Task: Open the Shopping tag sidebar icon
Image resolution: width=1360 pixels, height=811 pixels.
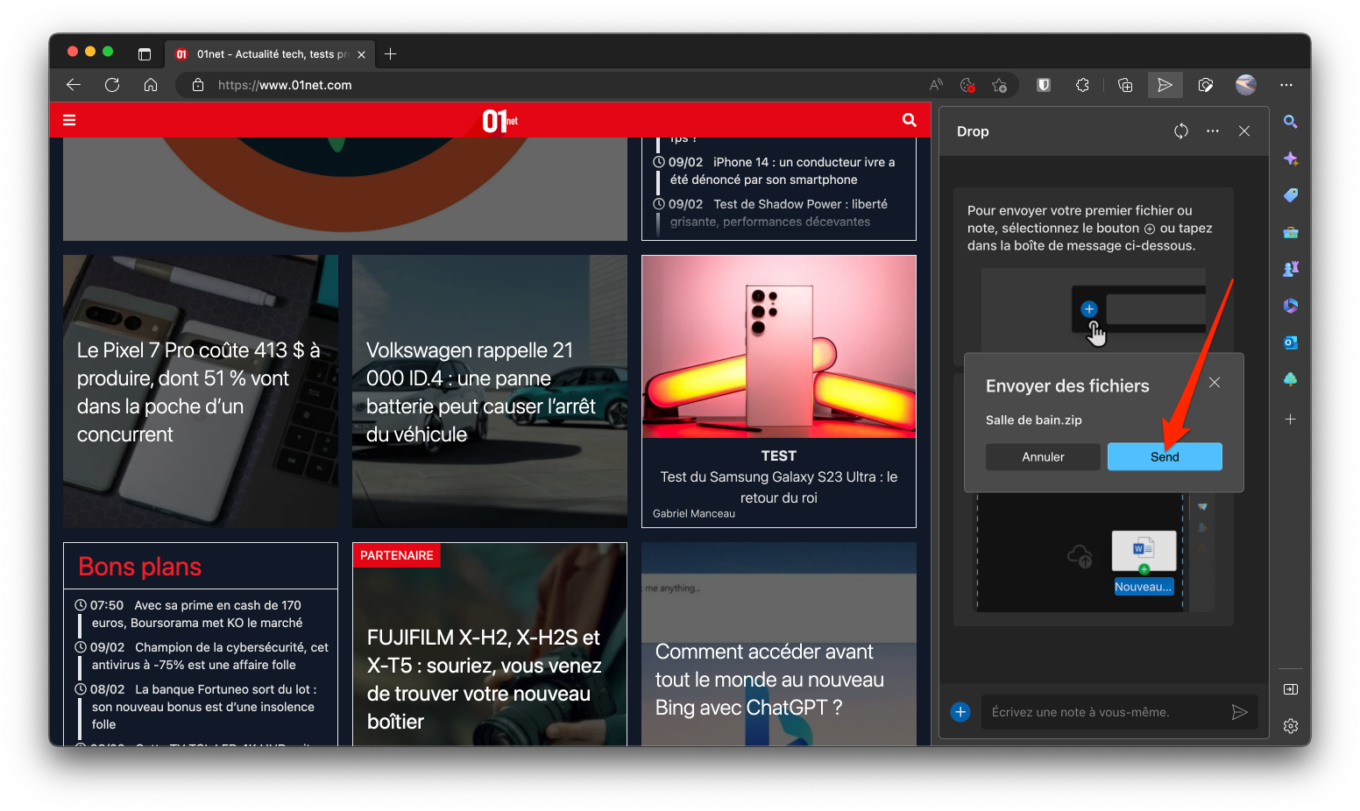Action: coord(1290,195)
